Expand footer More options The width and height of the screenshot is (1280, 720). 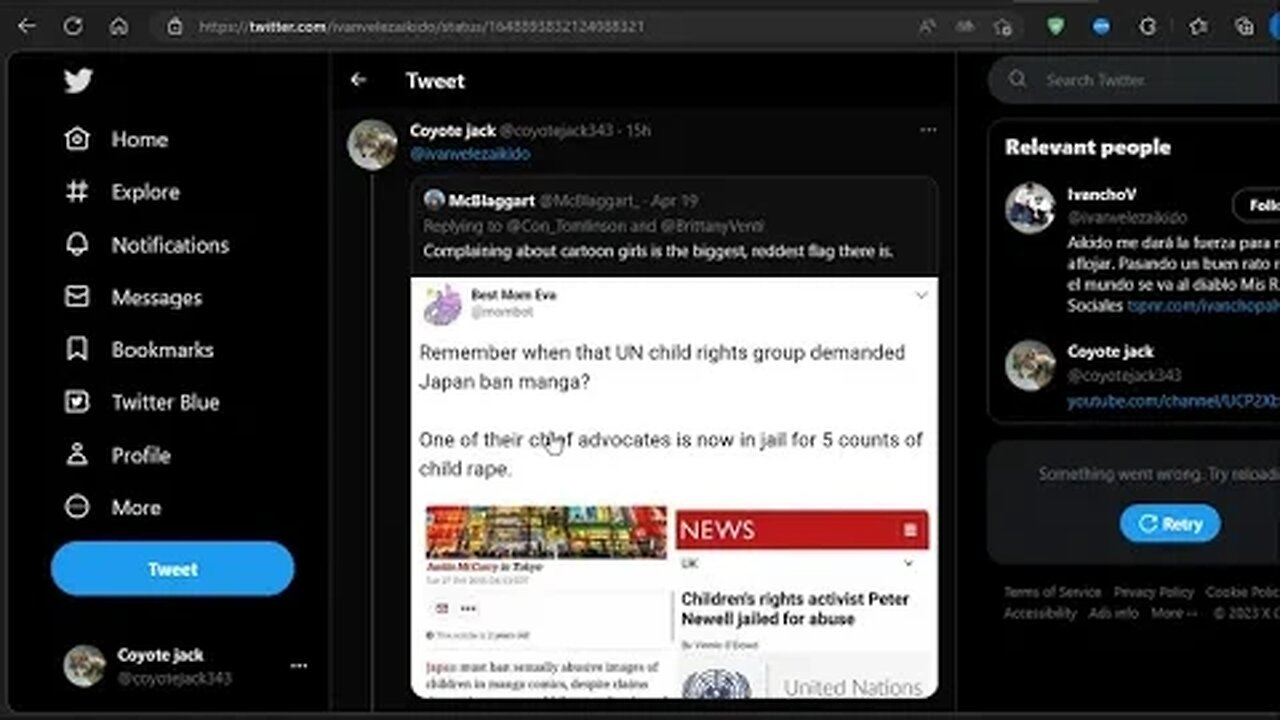pyautogui.click(x=1174, y=613)
